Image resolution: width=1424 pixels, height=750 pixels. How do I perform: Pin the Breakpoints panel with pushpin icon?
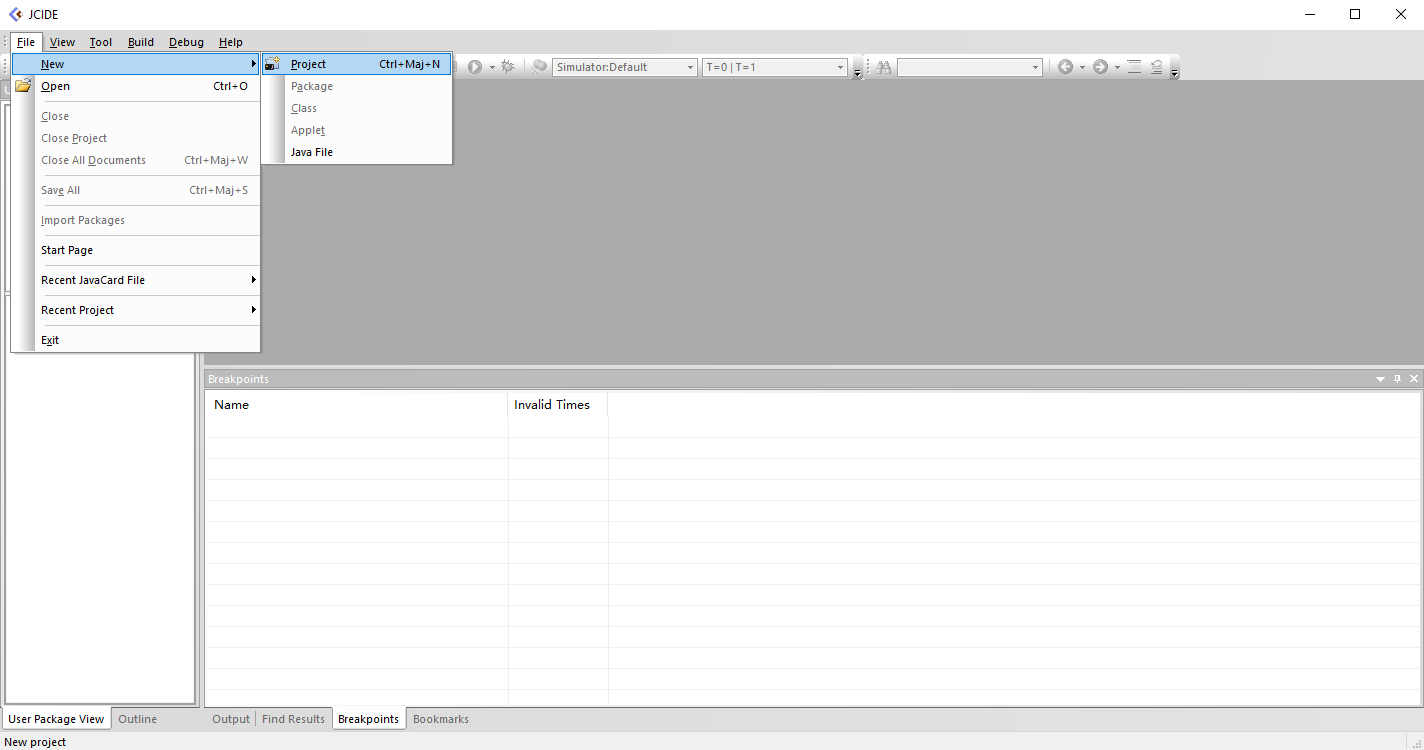pos(1397,379)
